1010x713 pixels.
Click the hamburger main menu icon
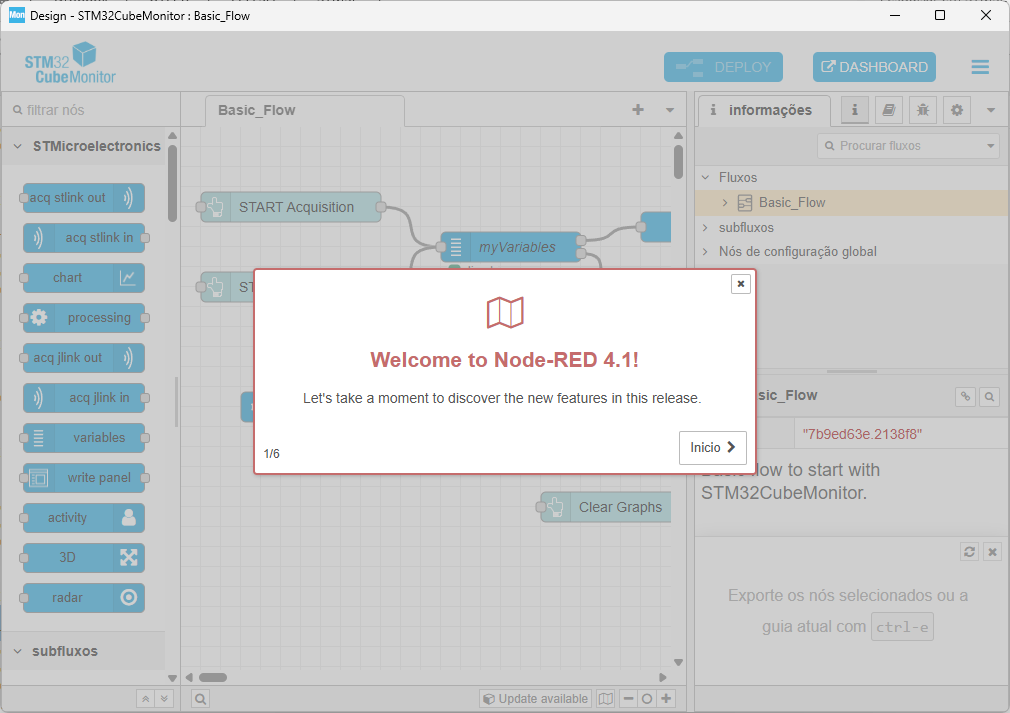[979, 67]
